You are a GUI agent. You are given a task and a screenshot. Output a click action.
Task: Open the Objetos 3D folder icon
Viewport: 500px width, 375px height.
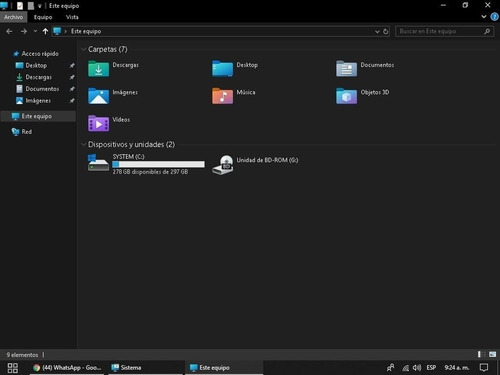(x=346, y=96)
